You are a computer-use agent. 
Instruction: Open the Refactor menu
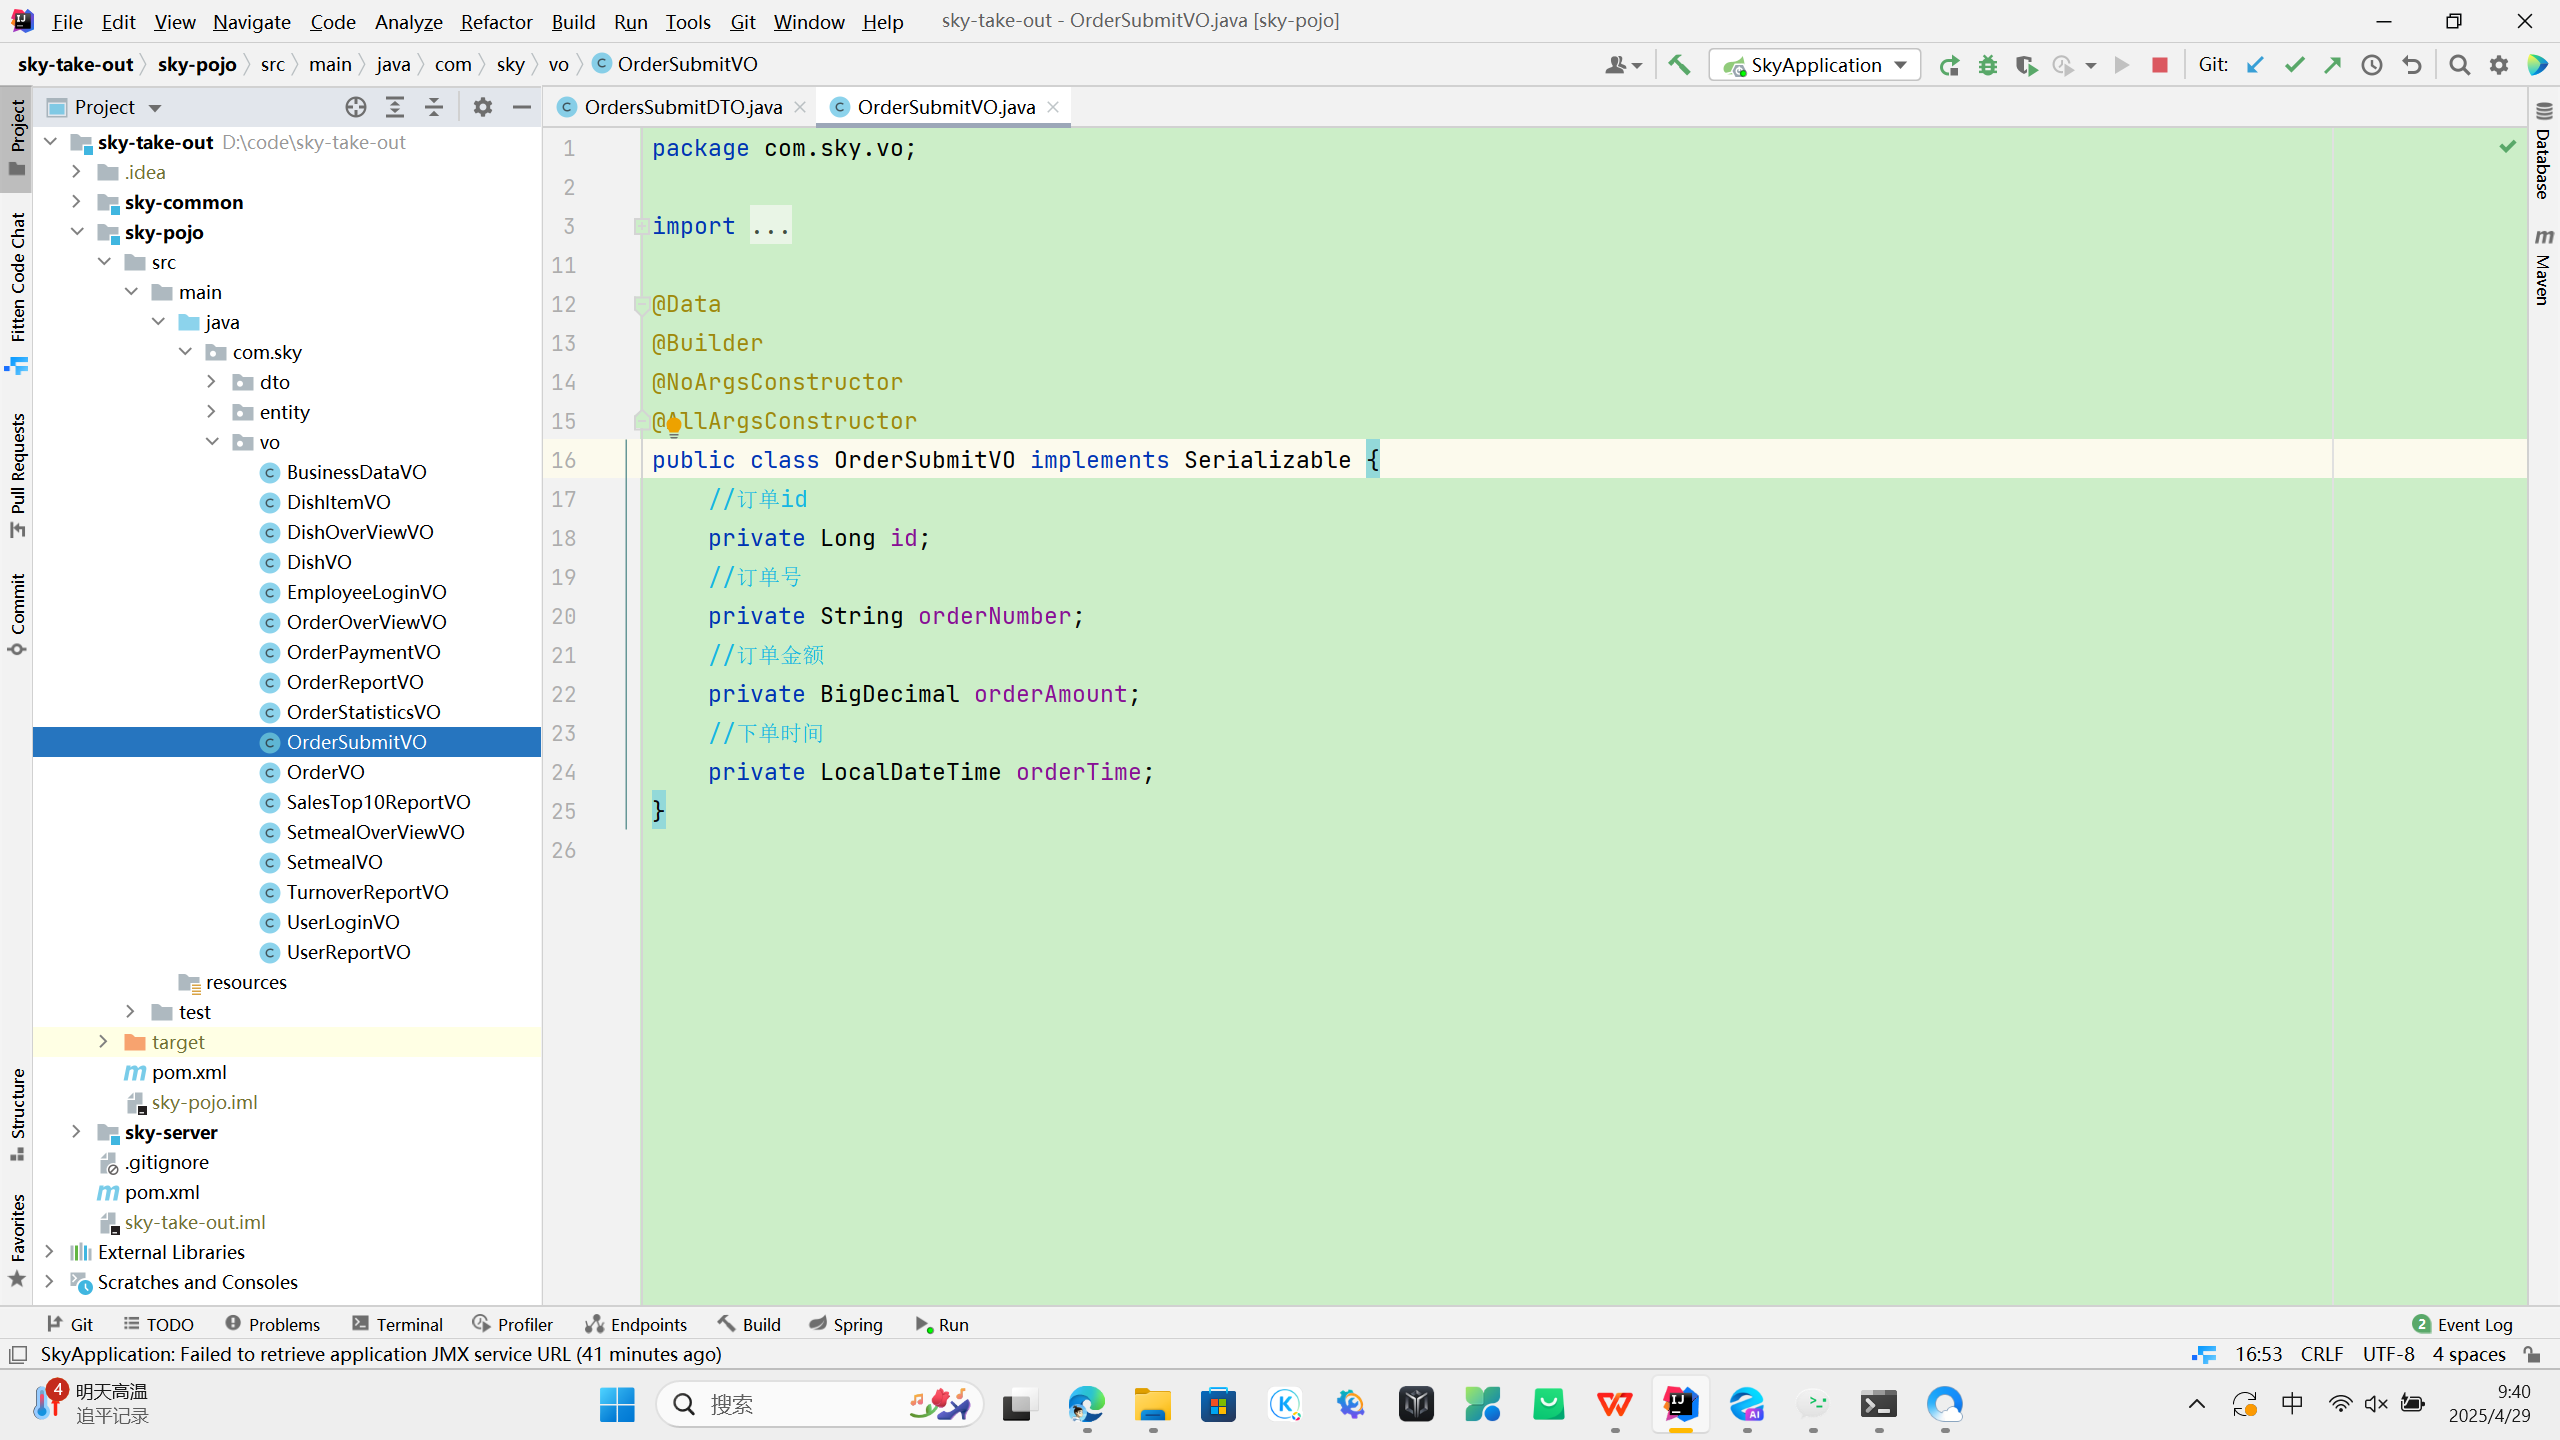click(496, 21)
